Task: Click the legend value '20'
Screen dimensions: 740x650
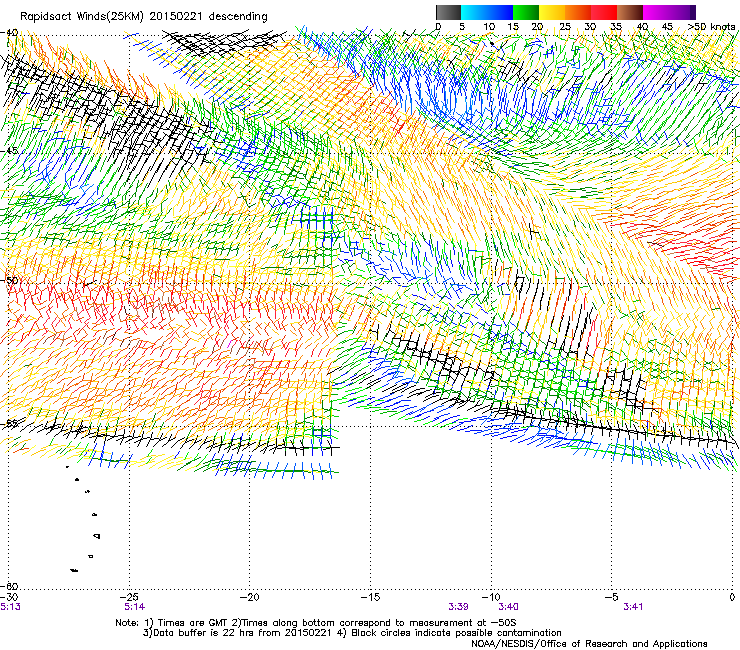Action: (x=538, y=27)
